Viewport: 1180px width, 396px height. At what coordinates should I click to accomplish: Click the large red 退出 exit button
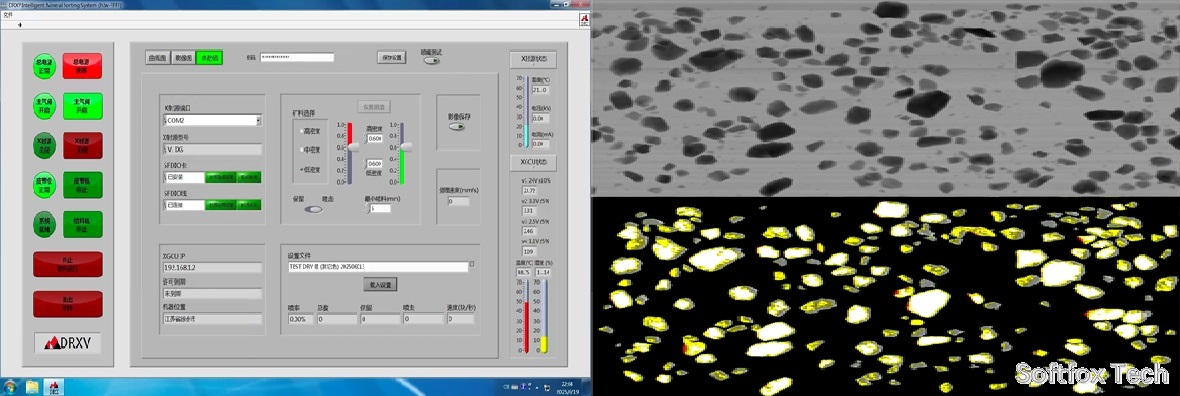point(68,303)
